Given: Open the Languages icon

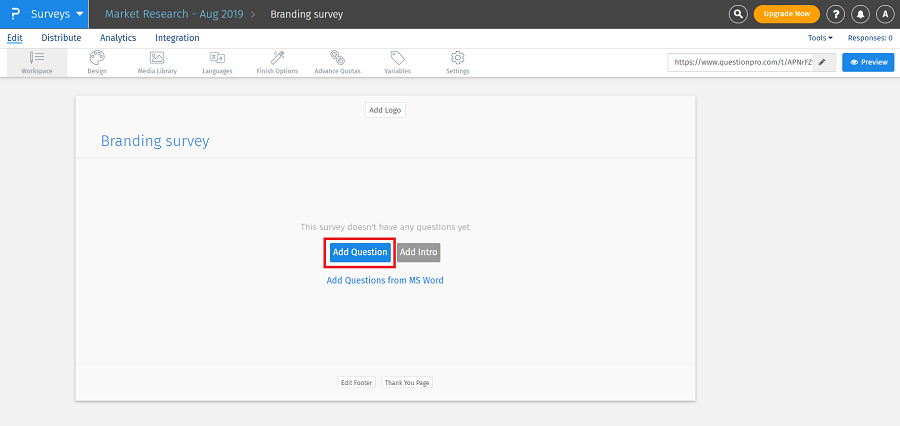Looking at the screenshot, I should click(217, 58).
